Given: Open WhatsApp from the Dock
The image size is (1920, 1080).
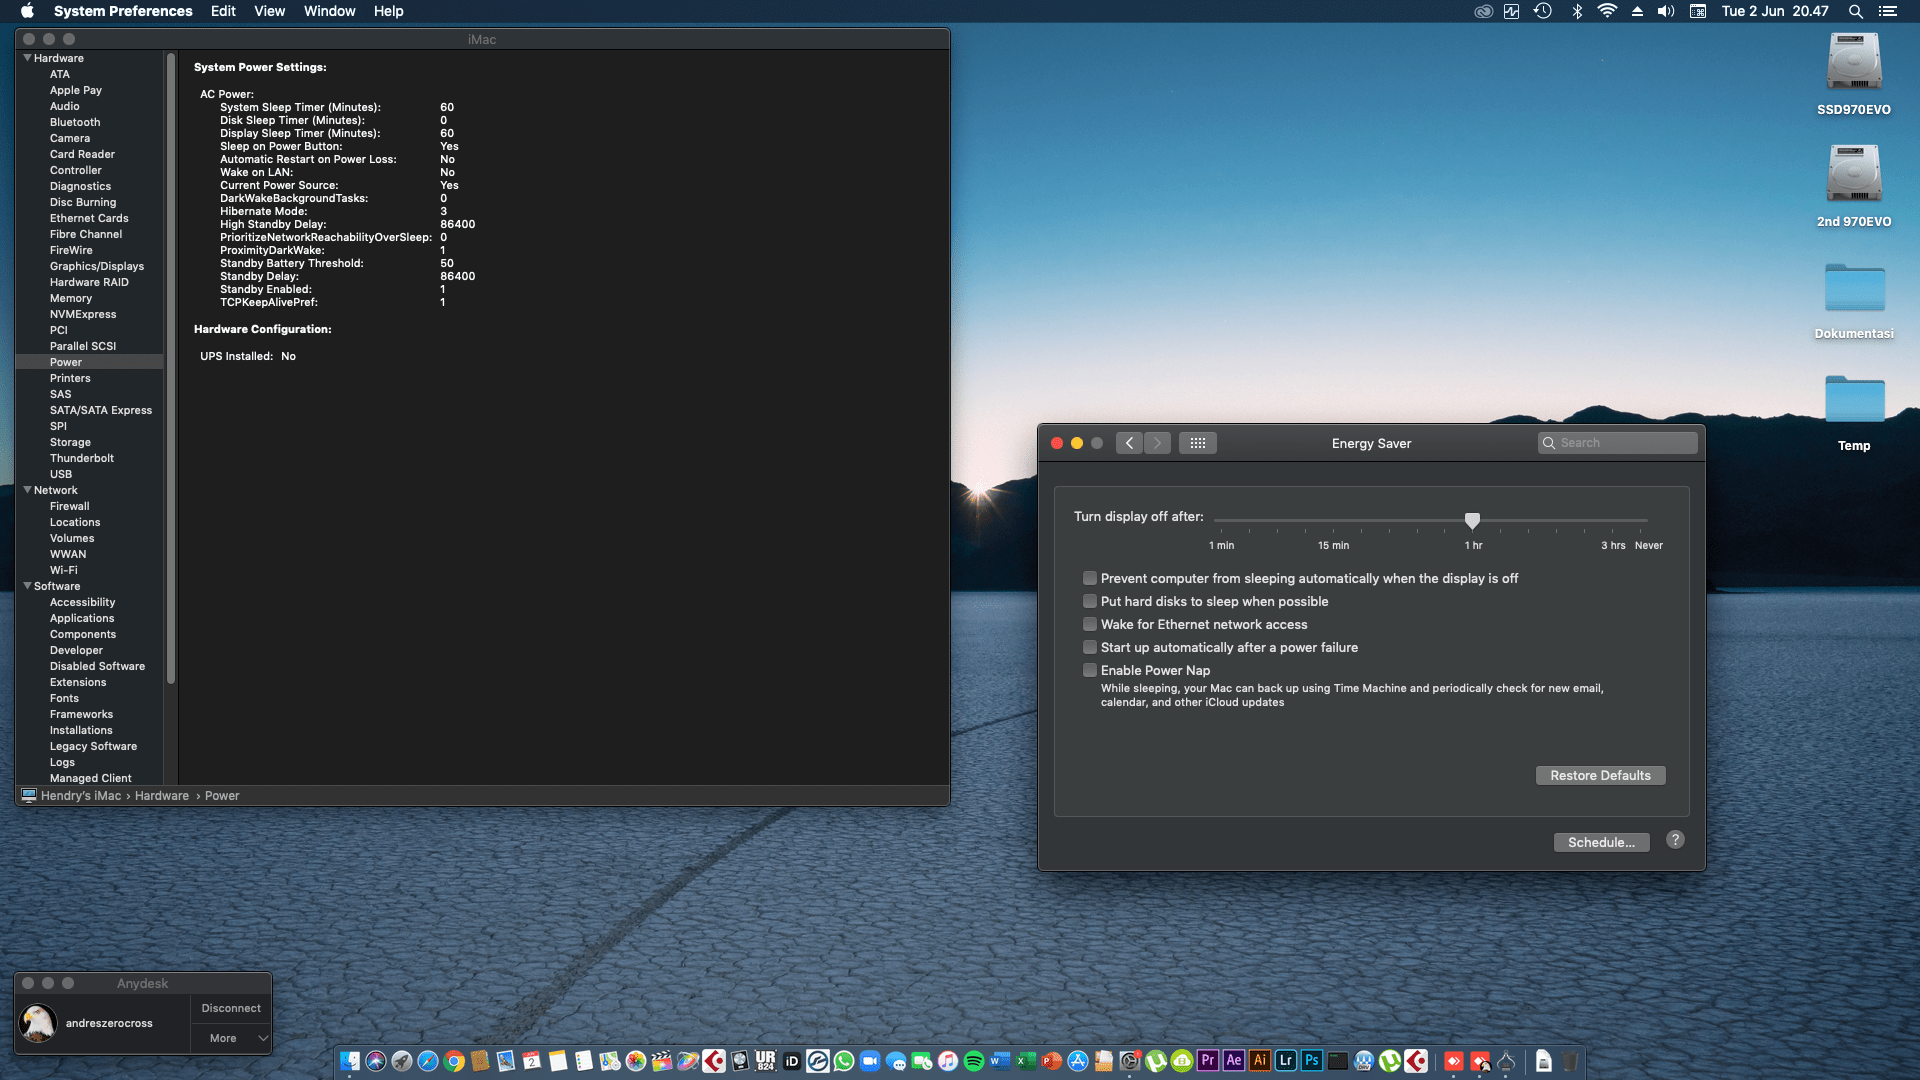Looking at the screenshot, I should click(x=844, y=1061).
